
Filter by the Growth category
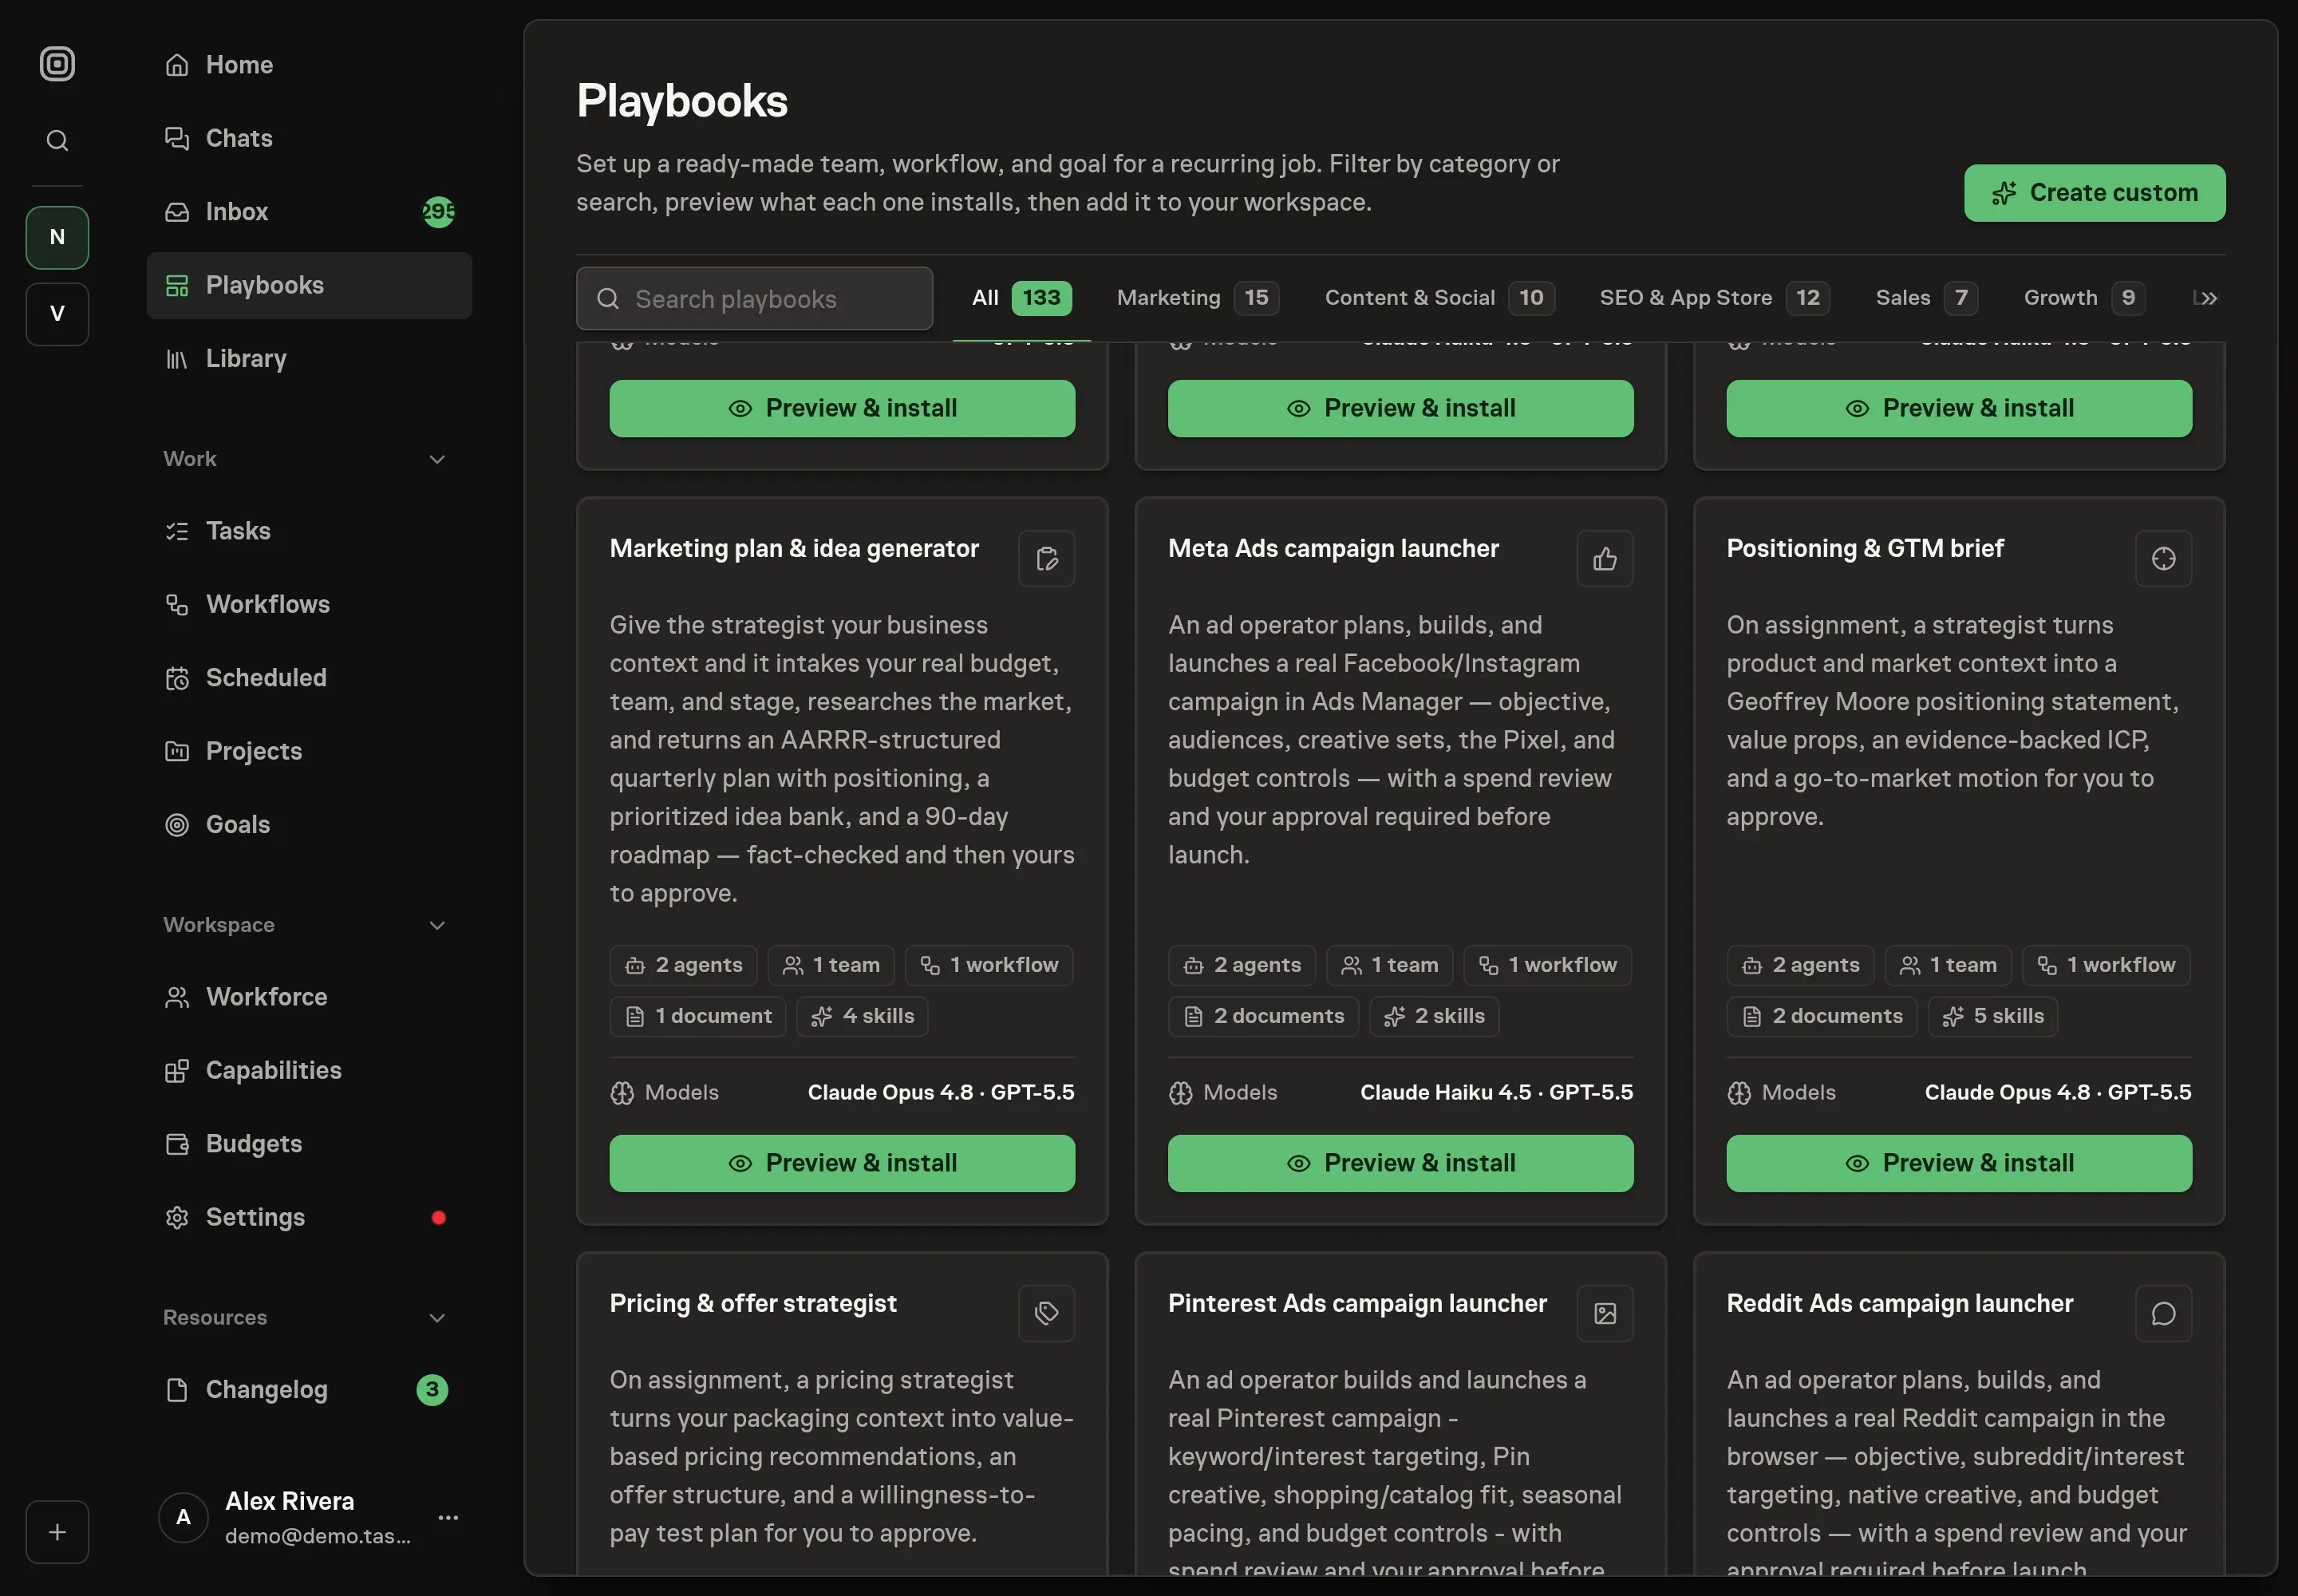2084,298
